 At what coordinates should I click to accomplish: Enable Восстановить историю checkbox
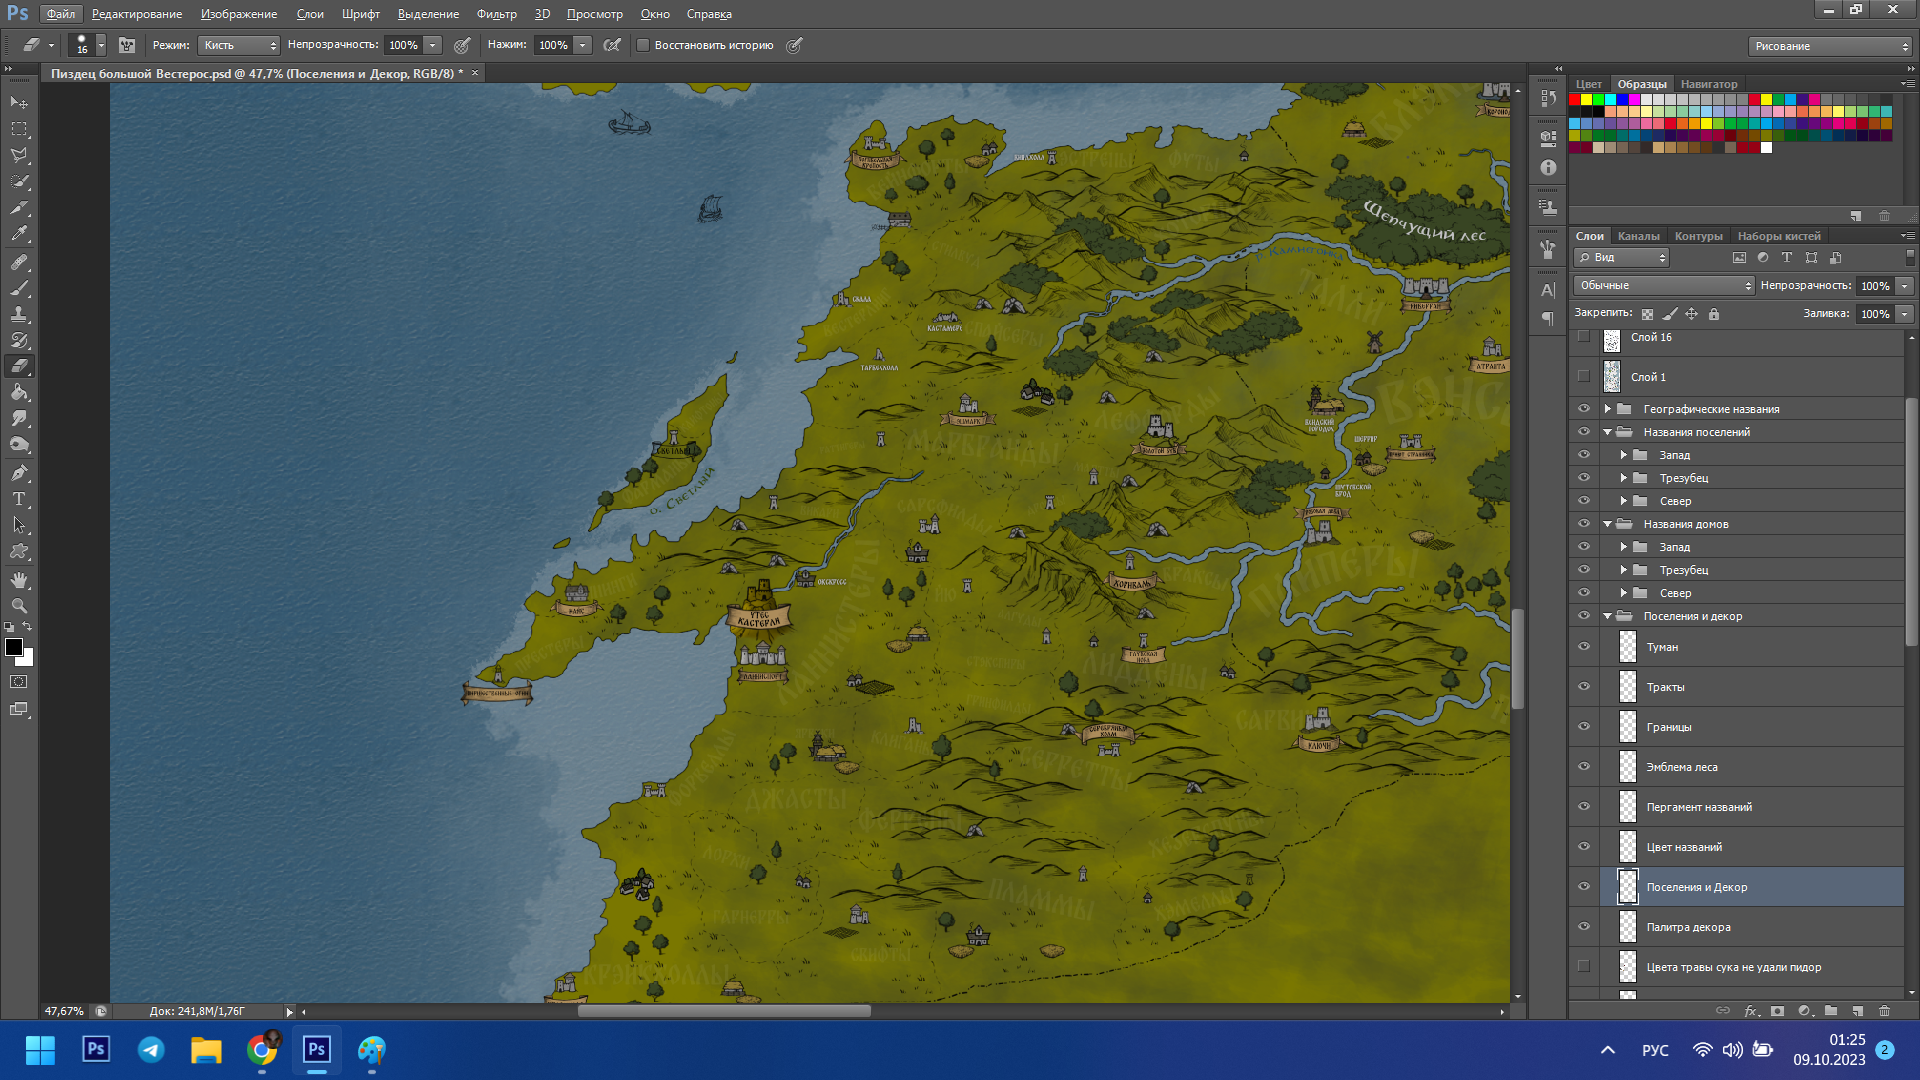tap(643, 45)
